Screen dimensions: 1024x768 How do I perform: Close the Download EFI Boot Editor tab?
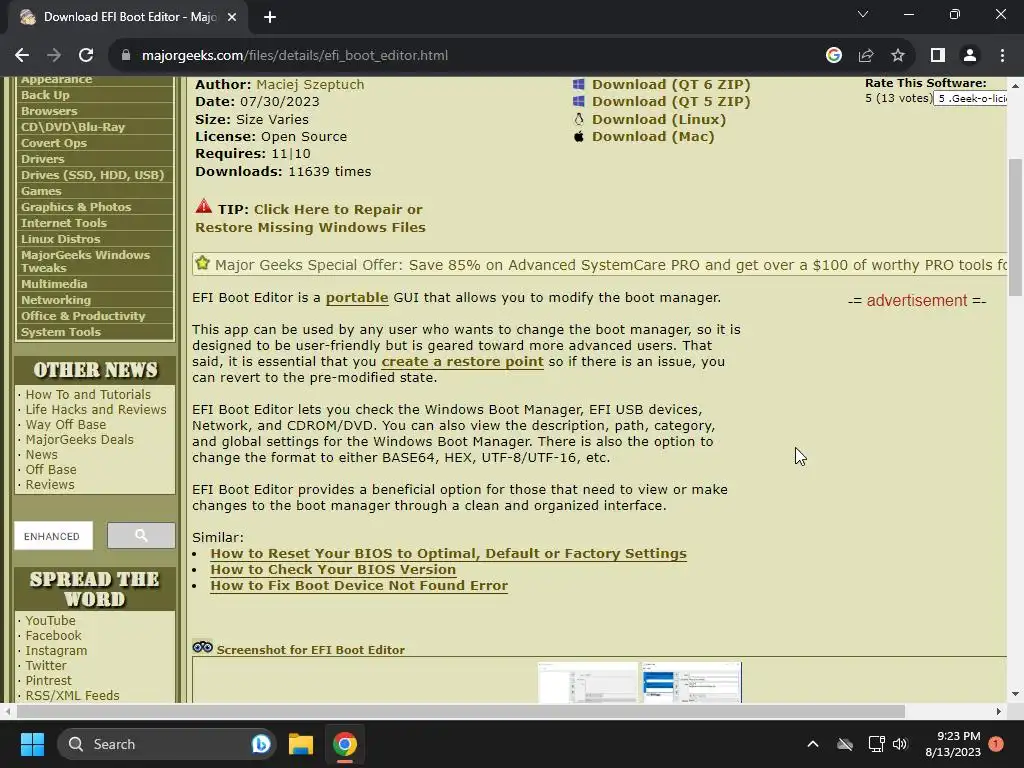pos(232,18)
